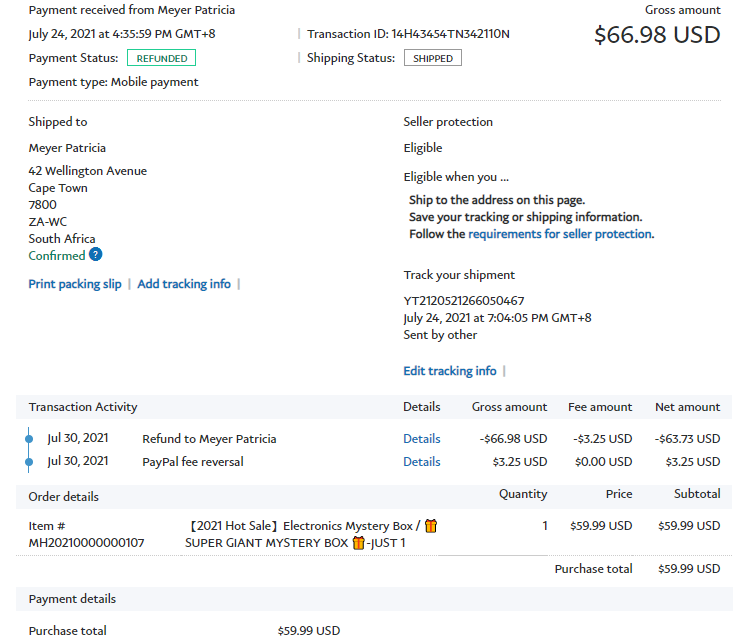The width and height of the screenshot is (741, 640).
Task: Open the Print packing slip link
Action: 75,284
